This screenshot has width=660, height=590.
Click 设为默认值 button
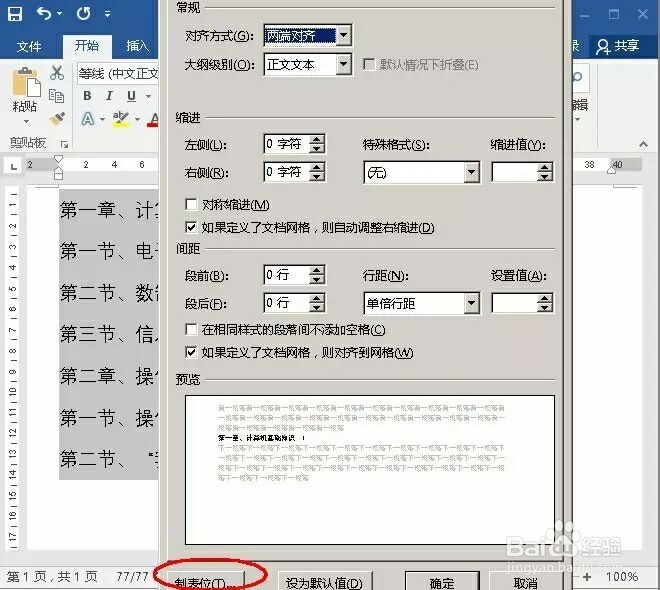click(x=325, y=582)
